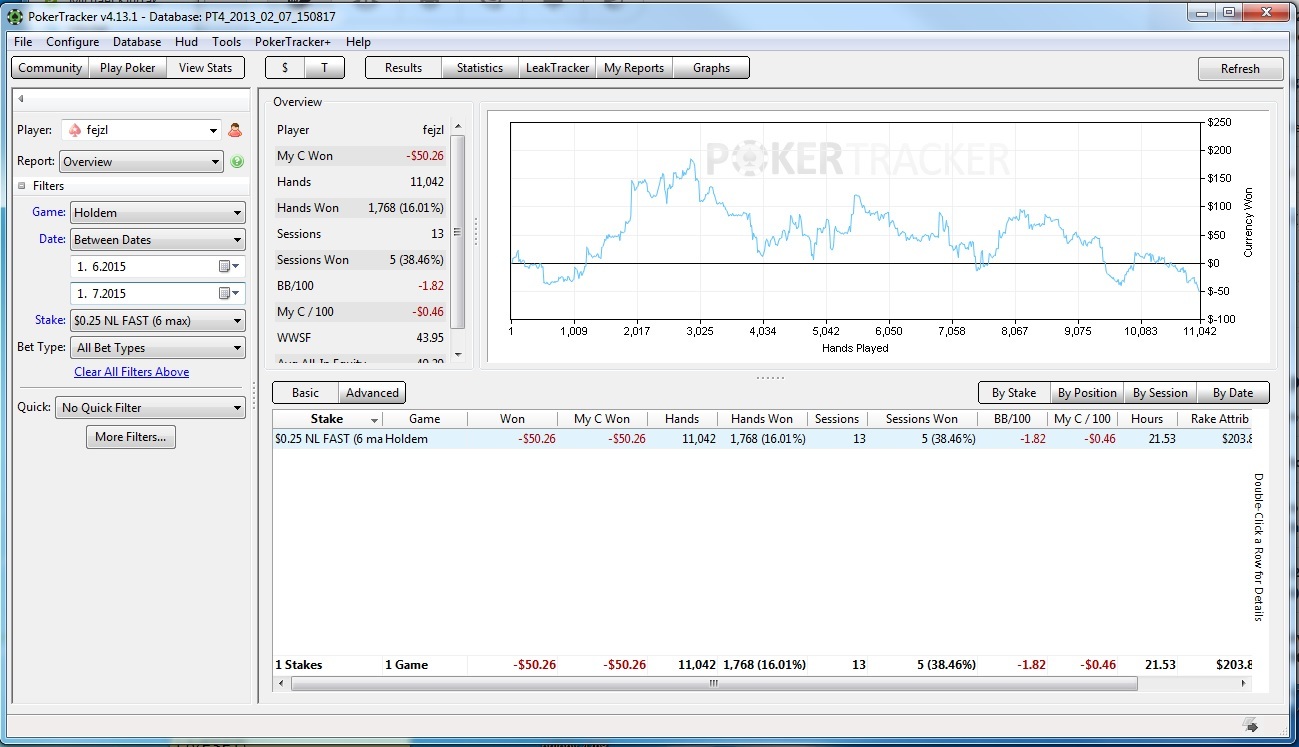Click the Hours column header
1299x747 pixels.
1147,419
